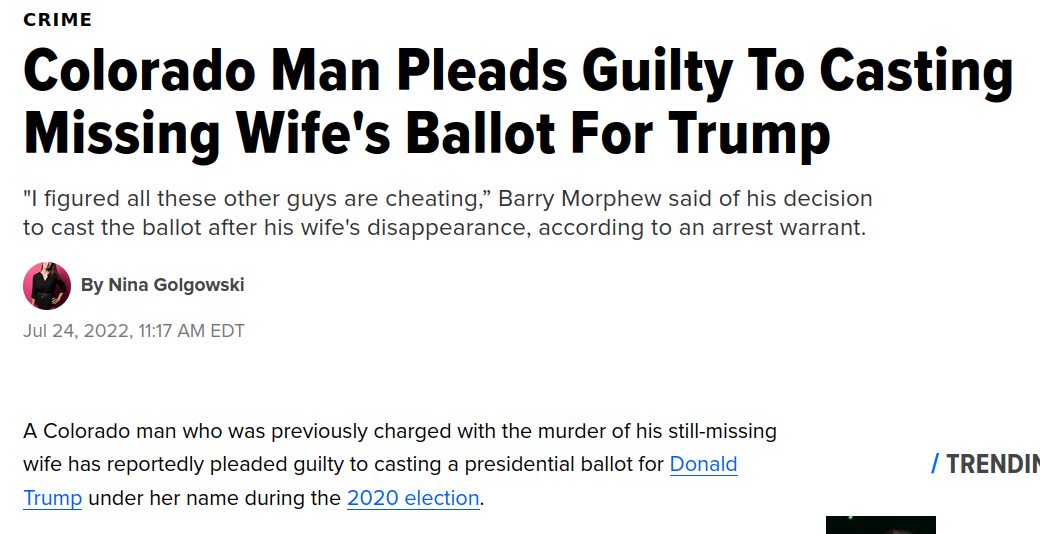
Task: Open Nina Golgowski's author page
Action: [176, 285]
